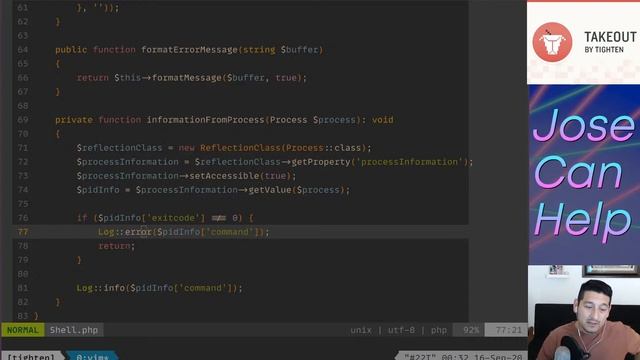Click the Shell.php filename in the status line
The image size is (640, 360).
(x=74, y=330)
